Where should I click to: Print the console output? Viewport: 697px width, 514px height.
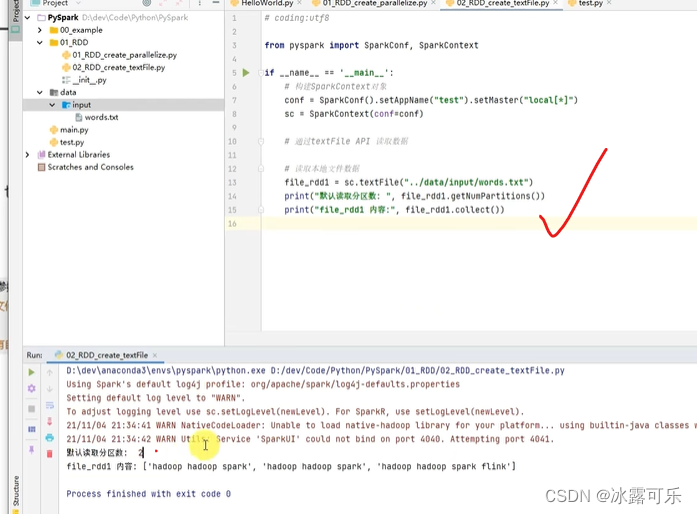(x=49, y=438)
